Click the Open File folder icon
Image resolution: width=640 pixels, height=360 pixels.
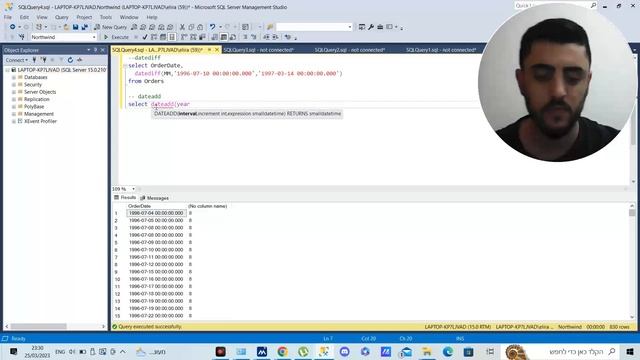66,27
